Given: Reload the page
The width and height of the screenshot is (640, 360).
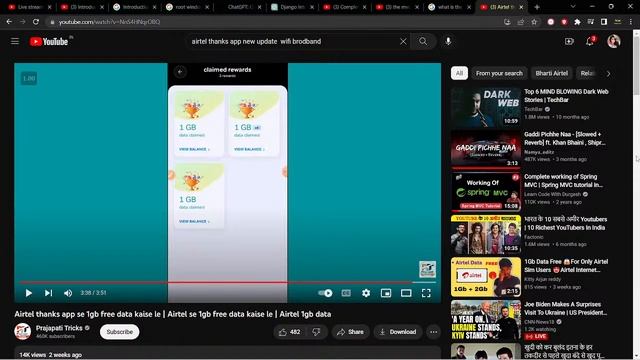Looking at the screenshot, I should 36,22.
